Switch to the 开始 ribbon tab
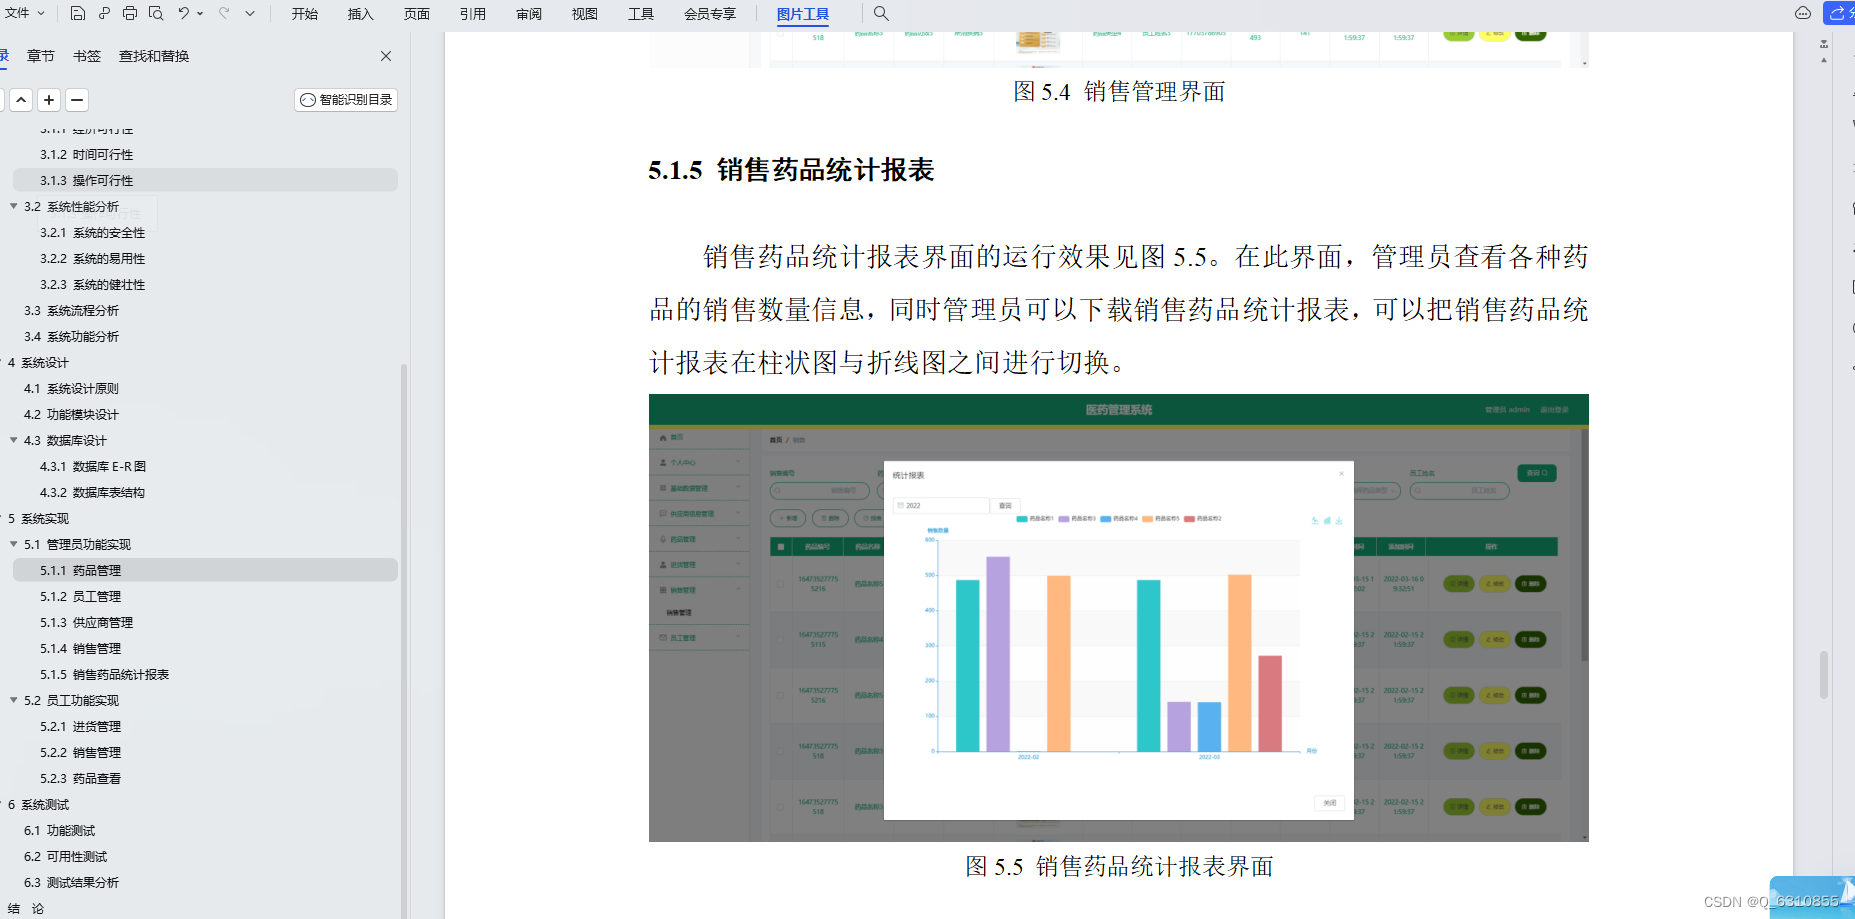 click(x=305, y=14)
